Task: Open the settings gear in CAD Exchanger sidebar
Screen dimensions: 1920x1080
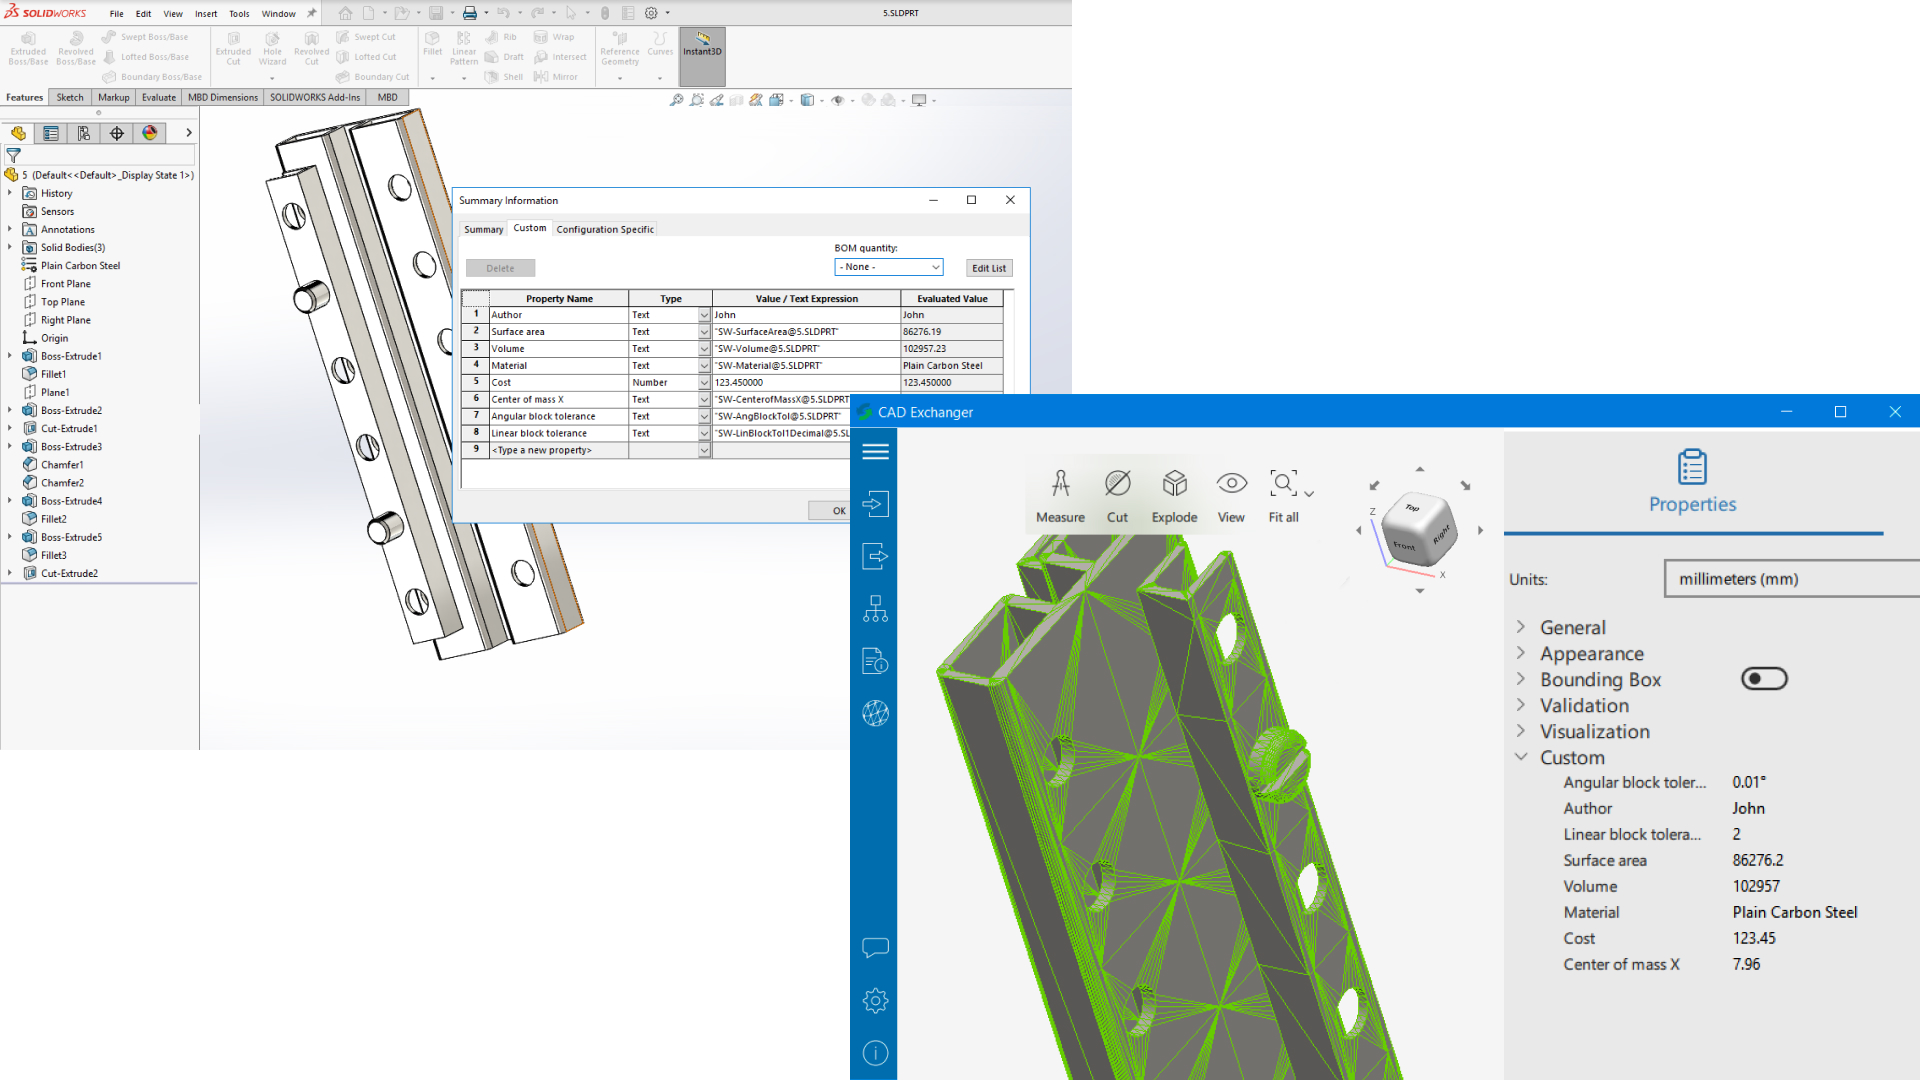Action: [875, 1000]
